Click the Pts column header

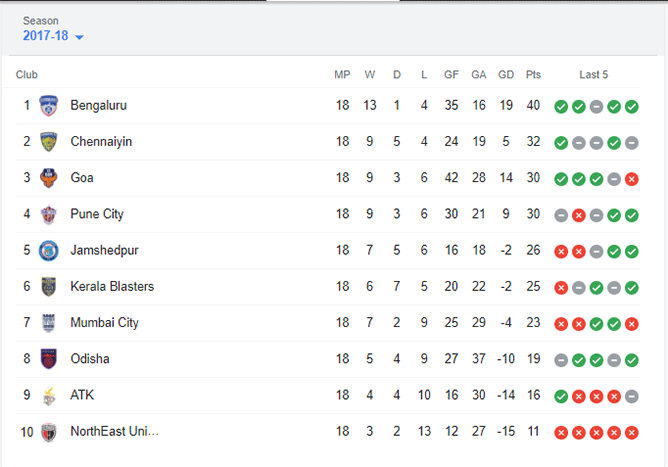(x=533, y=75)
